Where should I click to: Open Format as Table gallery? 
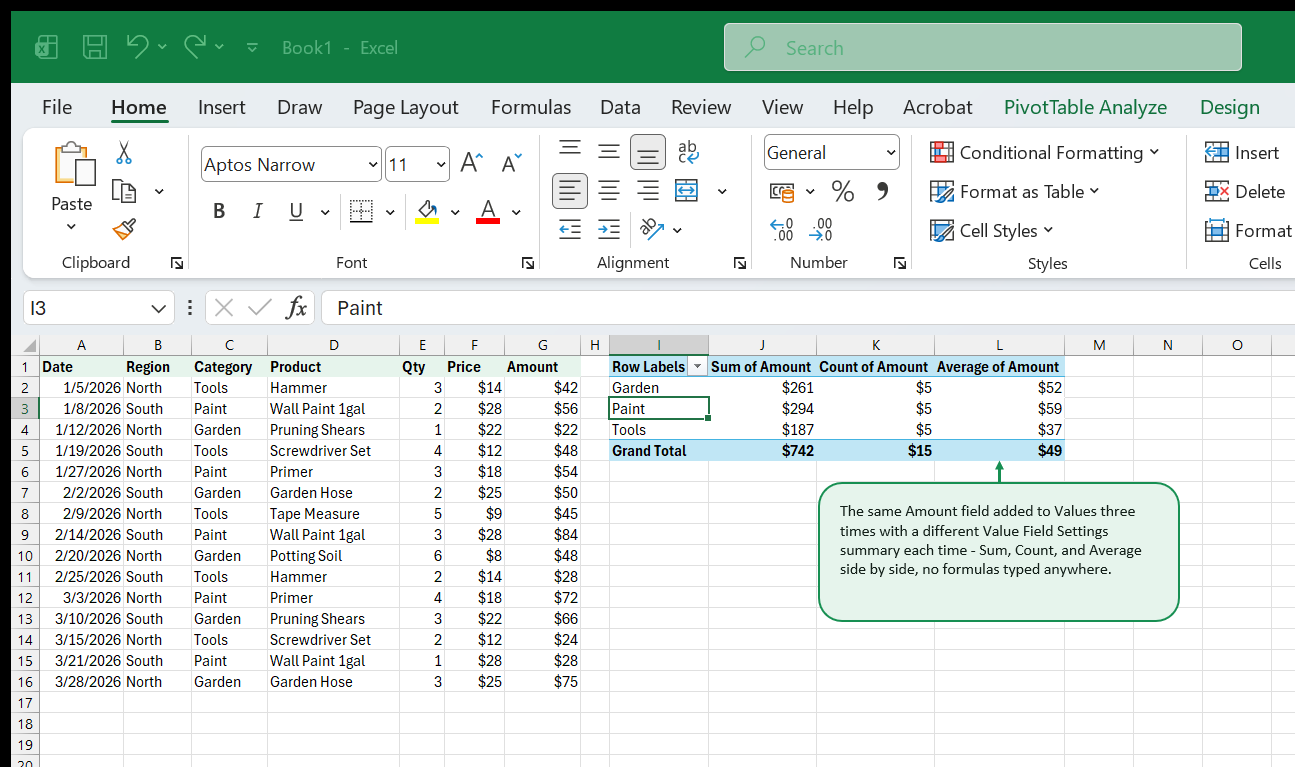pos(1015,191)
